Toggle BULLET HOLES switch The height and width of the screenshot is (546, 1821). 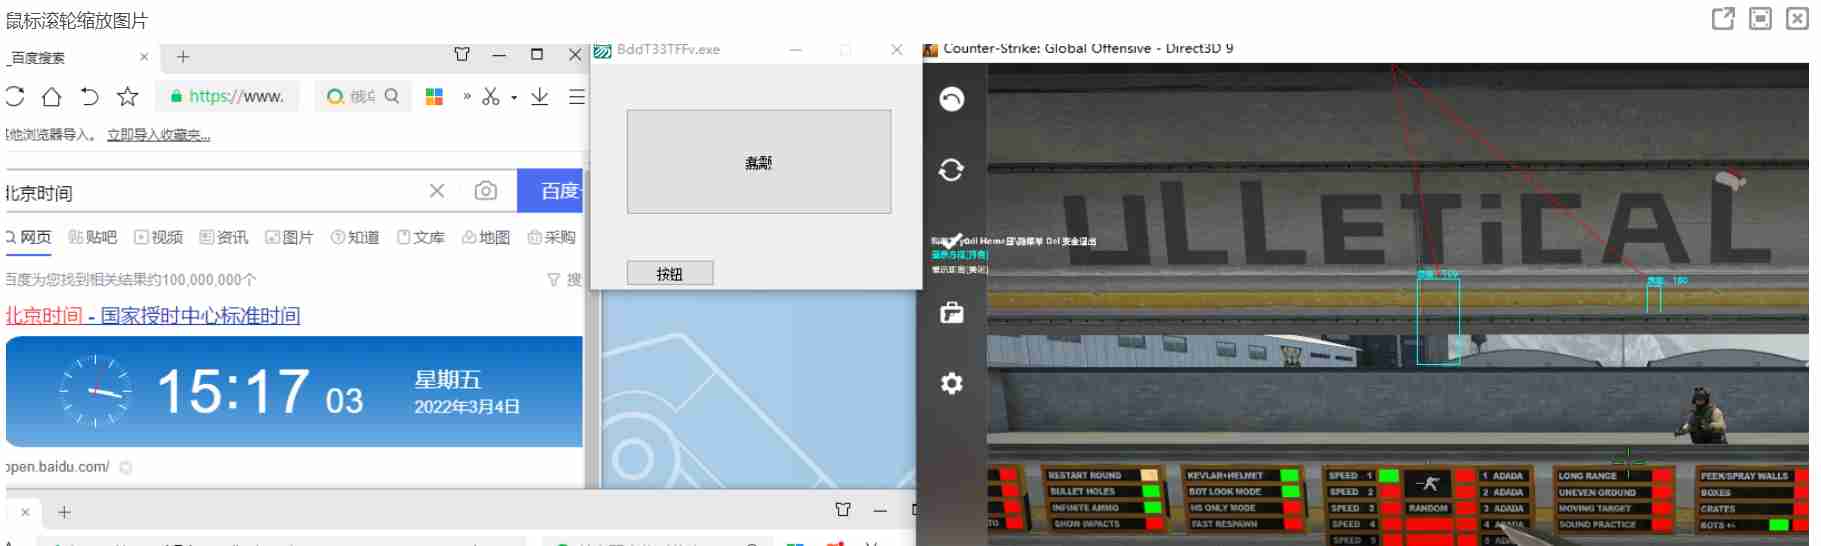pos(1151,491)
